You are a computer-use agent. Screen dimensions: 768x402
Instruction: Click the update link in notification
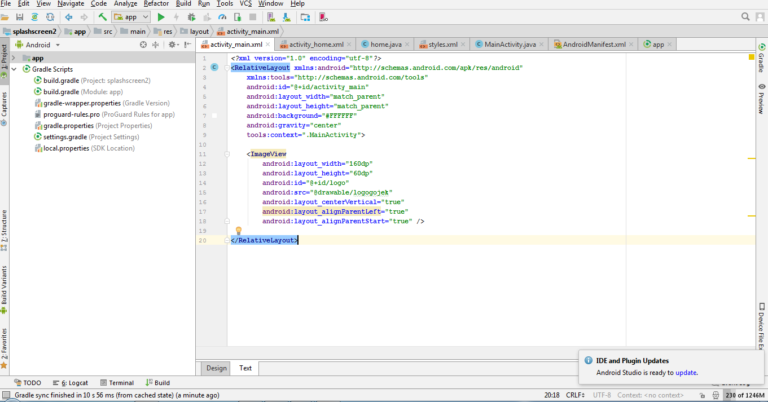[686, 372]
